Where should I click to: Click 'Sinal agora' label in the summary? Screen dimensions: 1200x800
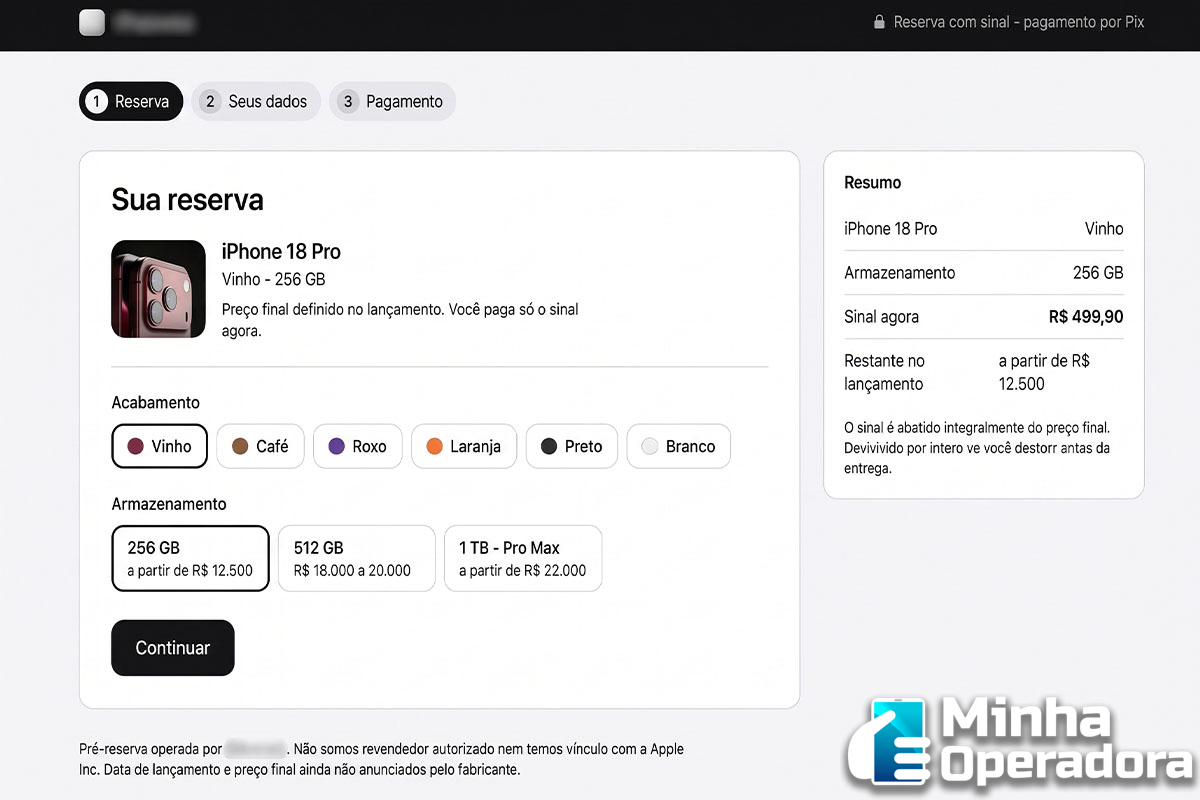click(881, 317)
